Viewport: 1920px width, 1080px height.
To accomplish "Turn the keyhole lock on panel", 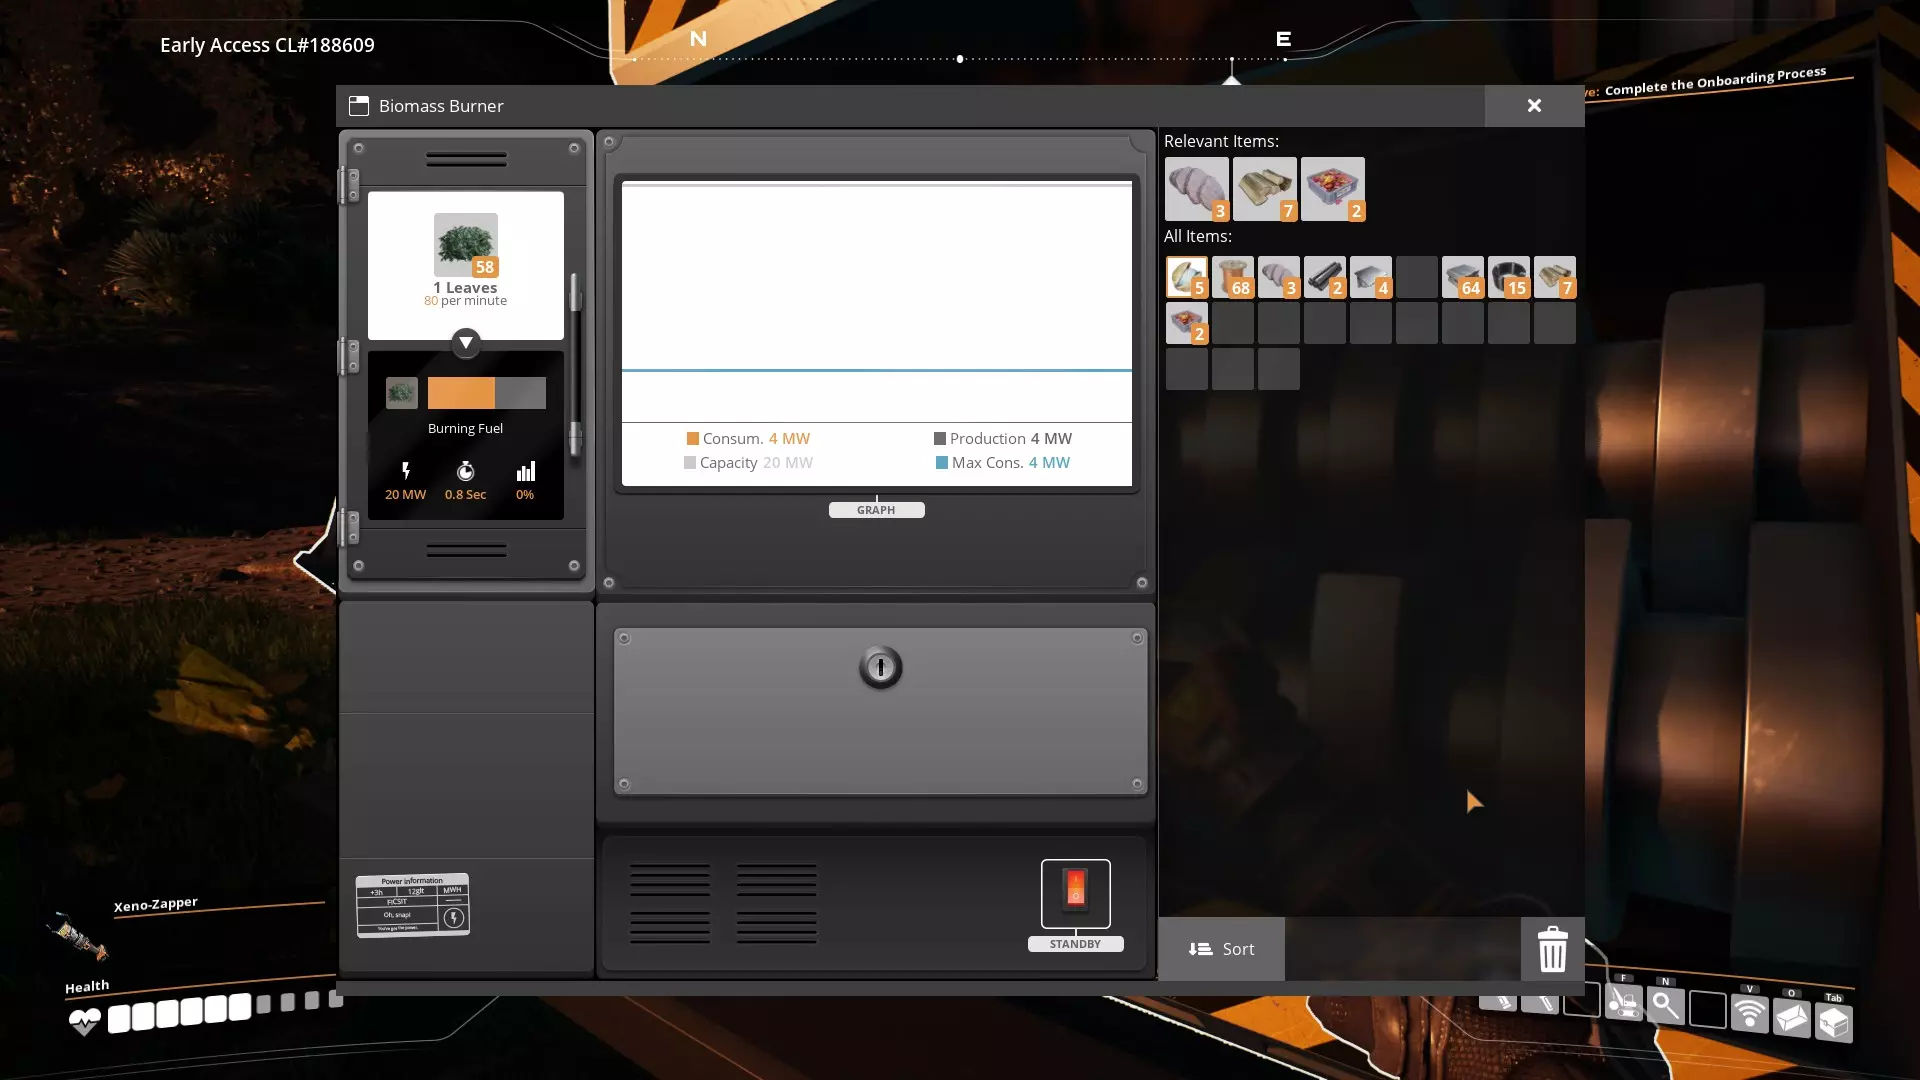I will 880,667.
